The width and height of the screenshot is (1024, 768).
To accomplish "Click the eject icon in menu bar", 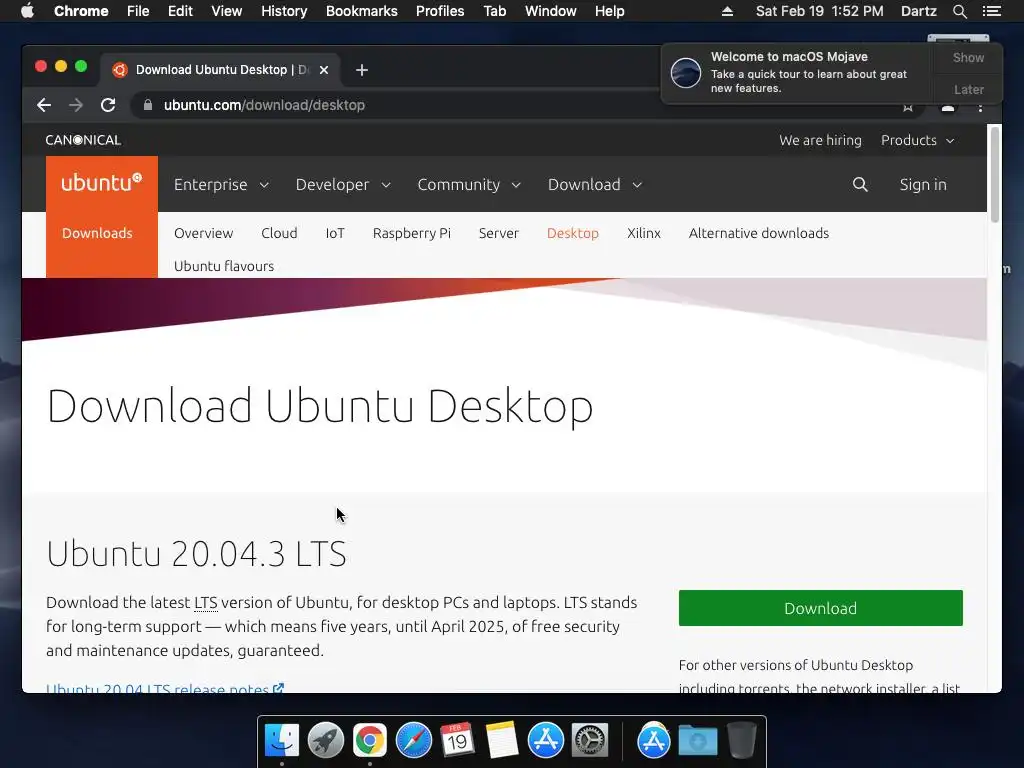I will point(727,11).
